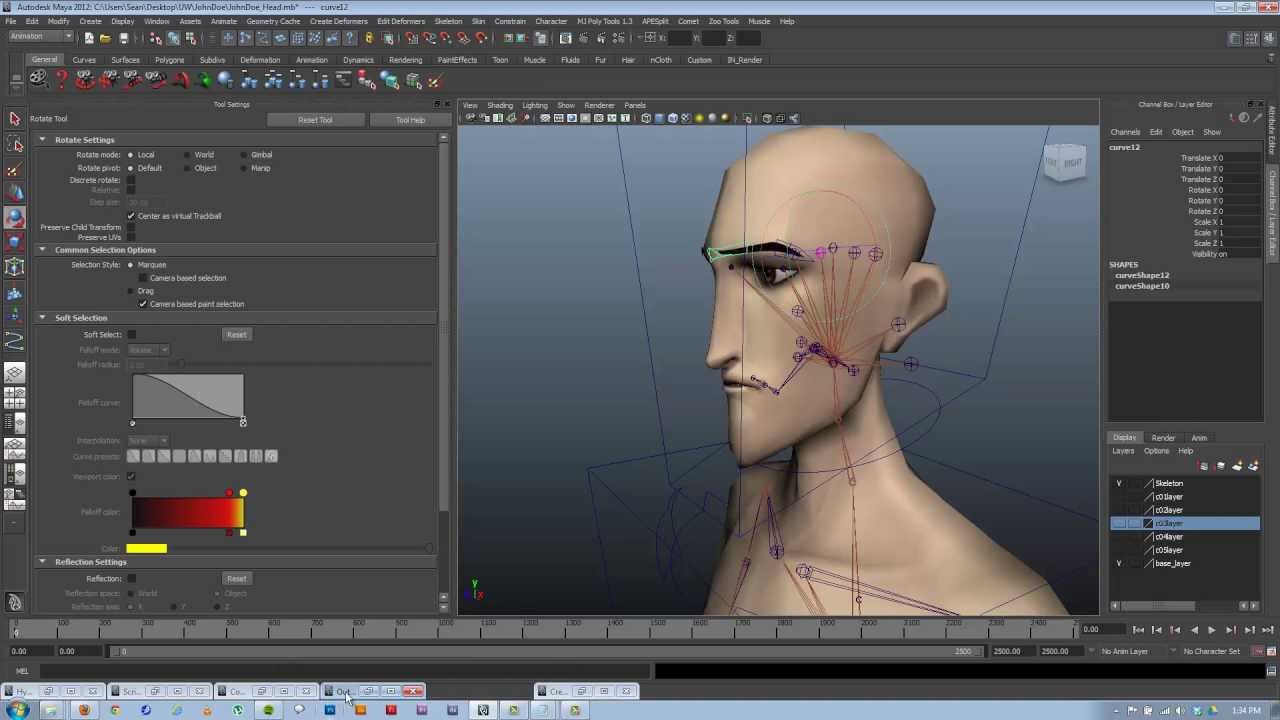Click the Falloff color gradient ramp
Screen dimensions: 1280x720
click(187, 512)
